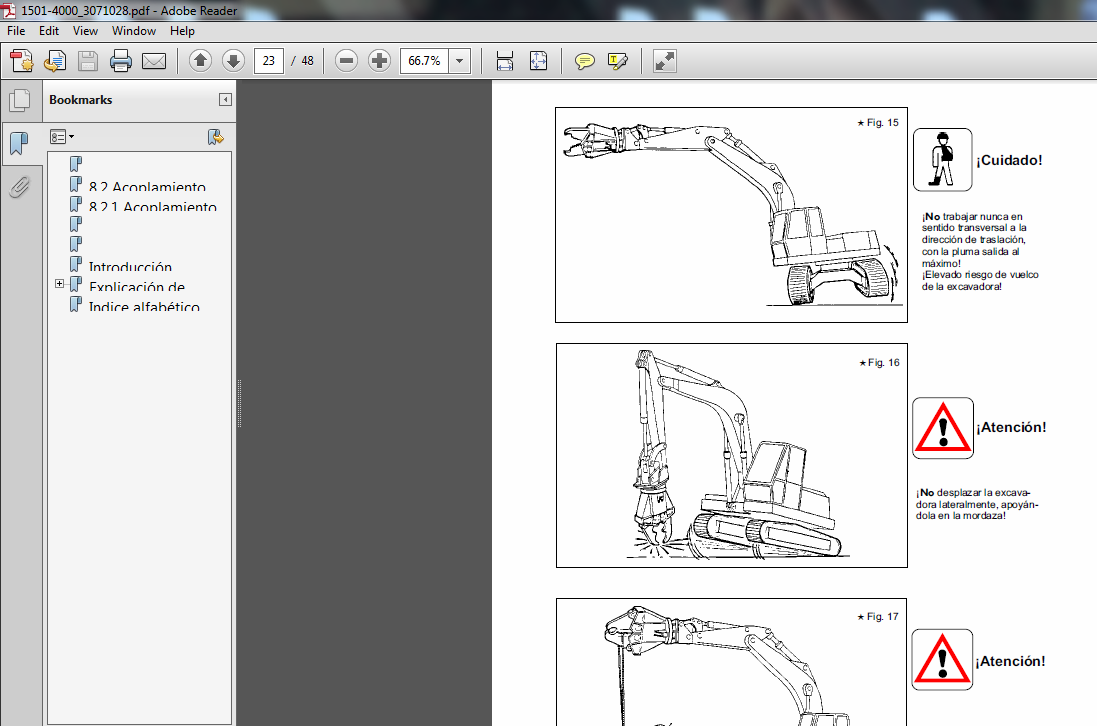Image resolution: width=1097 pixels, height=726 pixels.
Task: Click the Save floppy disk icon
Action: point(87,61)
